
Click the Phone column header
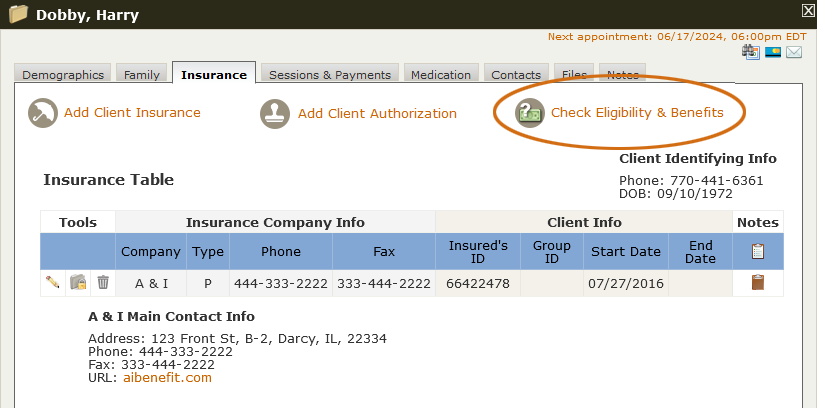281,252
